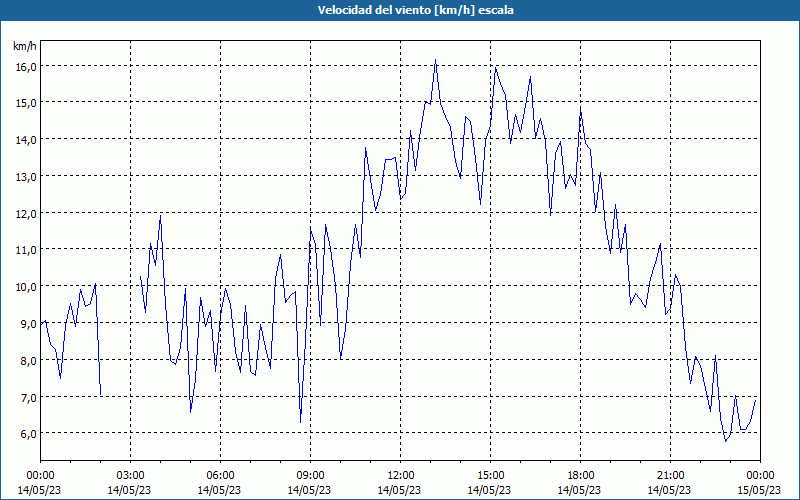
Task: Click the 06:00 time axis label
Action: pos(220,476)
